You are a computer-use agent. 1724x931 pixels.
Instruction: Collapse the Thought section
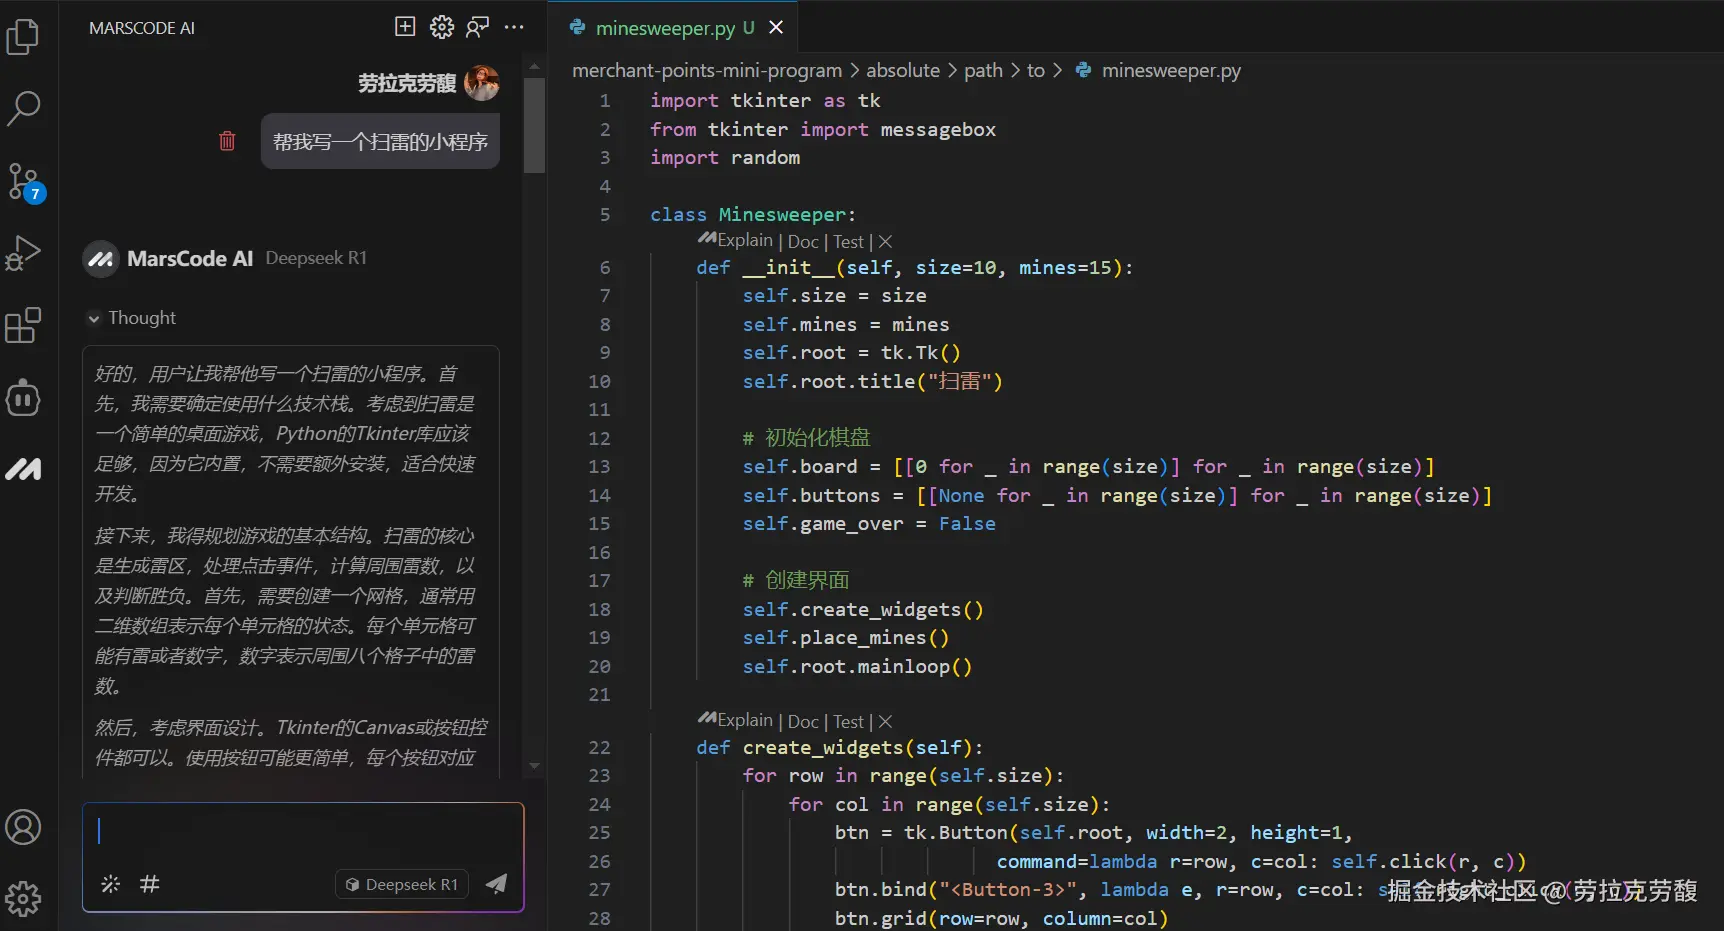(x=94, y=318)
